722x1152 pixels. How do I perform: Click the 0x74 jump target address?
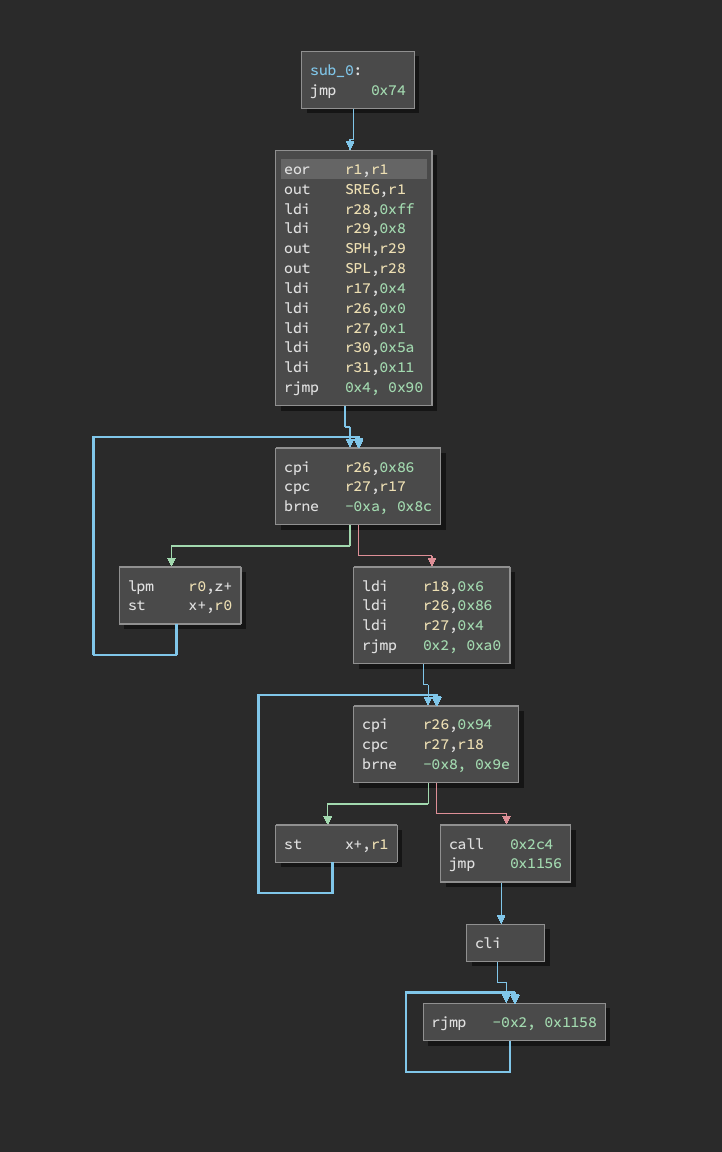387,90
